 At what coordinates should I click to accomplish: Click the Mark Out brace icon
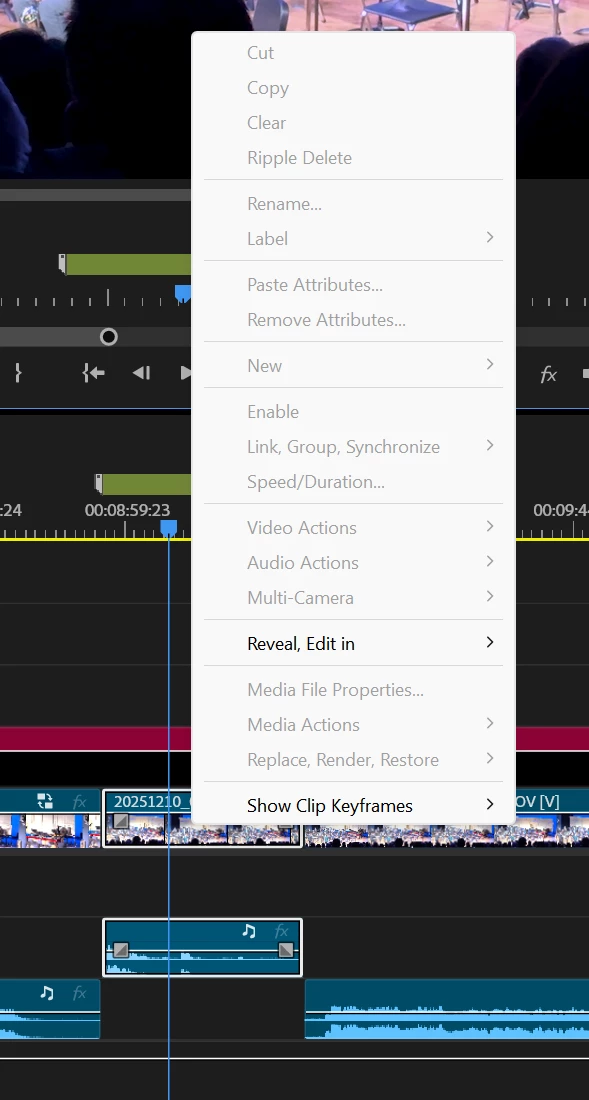pyautogui.click(x=18, y=373)
